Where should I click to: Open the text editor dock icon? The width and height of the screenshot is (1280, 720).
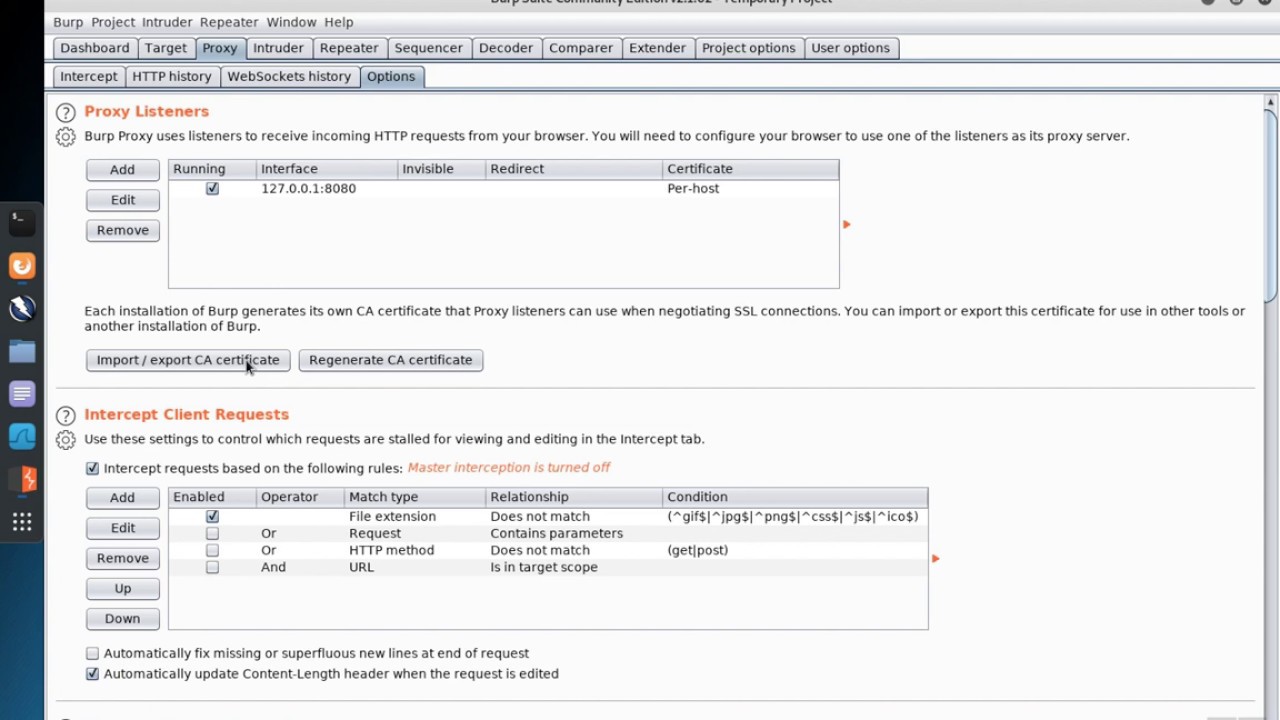pyautogui.click(x=22, y=395)
